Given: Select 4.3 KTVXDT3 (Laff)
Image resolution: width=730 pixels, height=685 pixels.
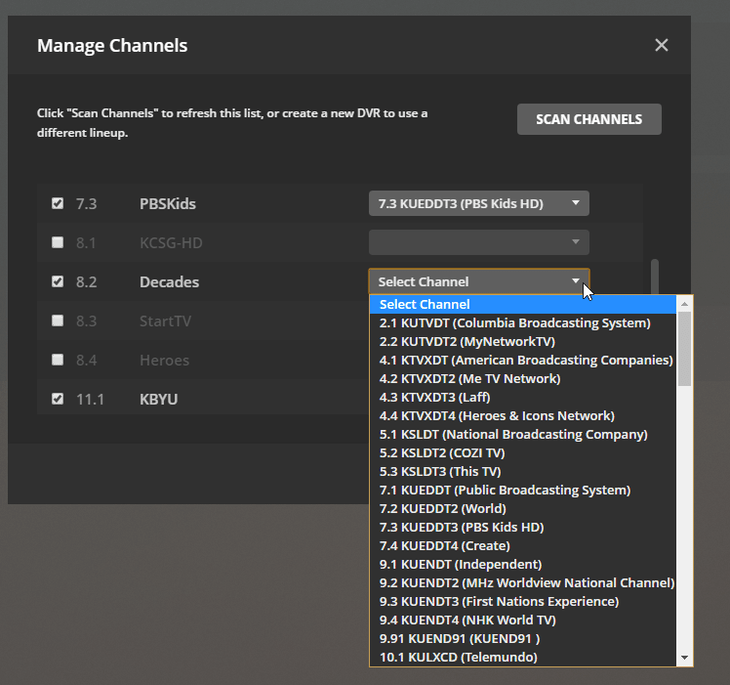Looking at the screenshot, I should 523,397.
